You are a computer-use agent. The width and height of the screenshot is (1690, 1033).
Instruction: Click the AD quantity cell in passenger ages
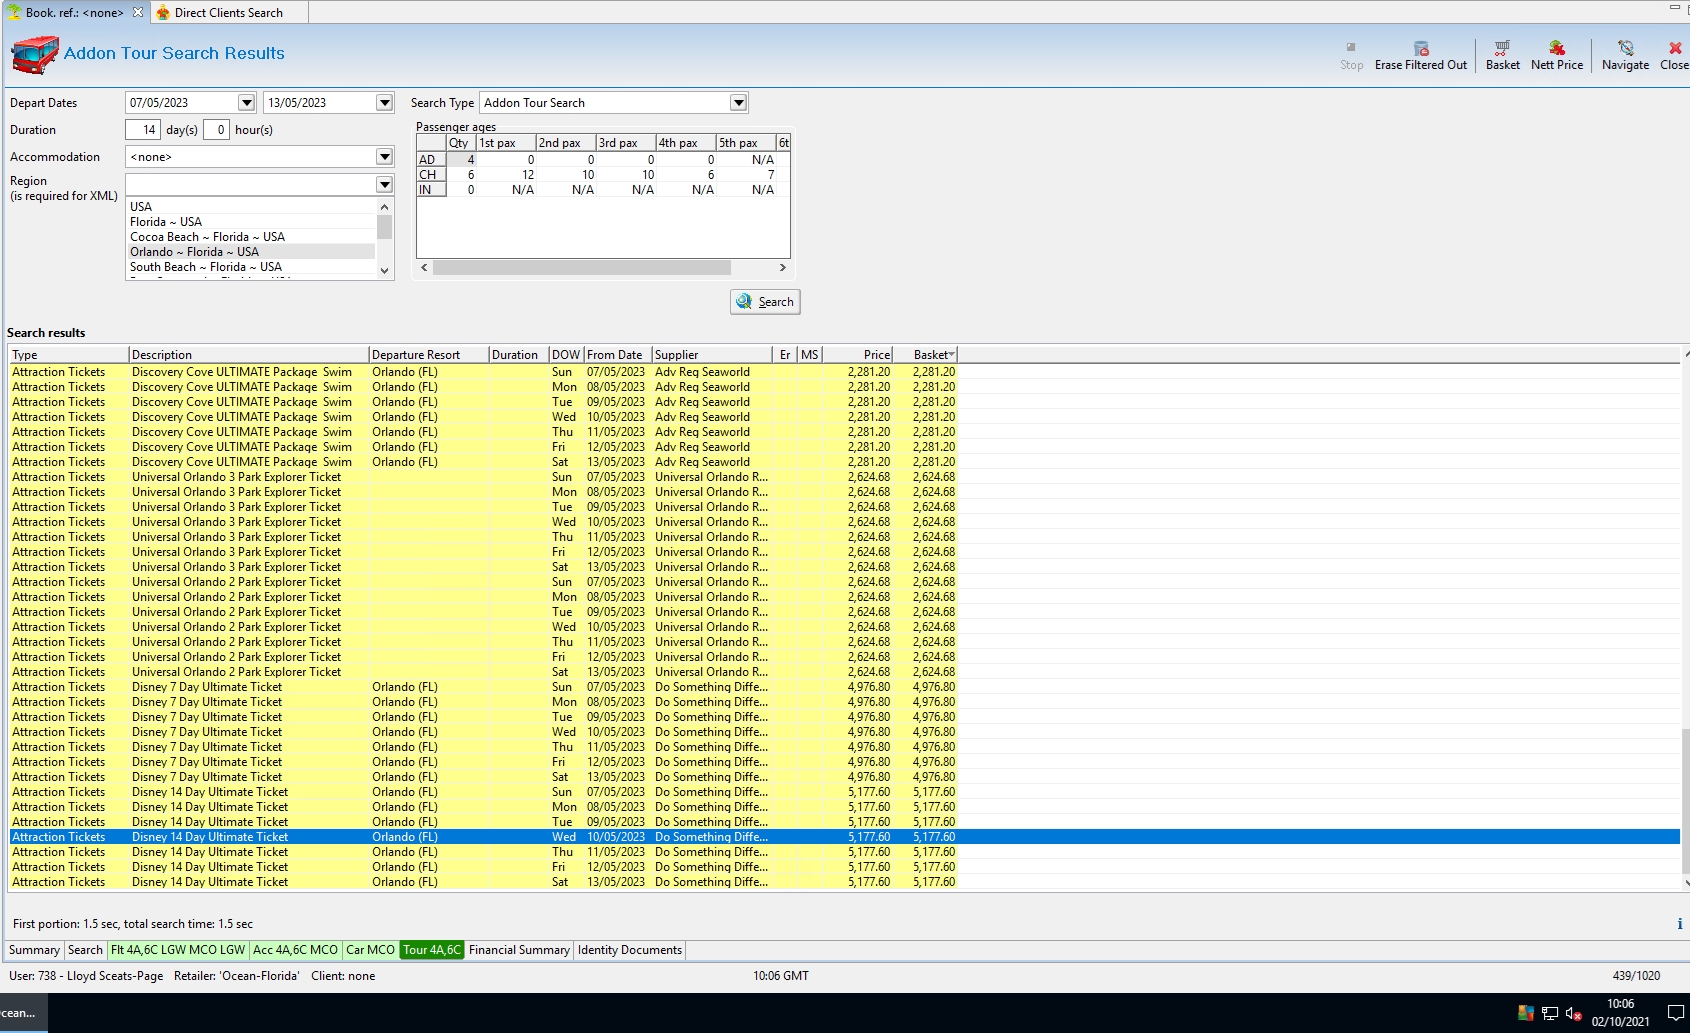click(x=461, y=160)
